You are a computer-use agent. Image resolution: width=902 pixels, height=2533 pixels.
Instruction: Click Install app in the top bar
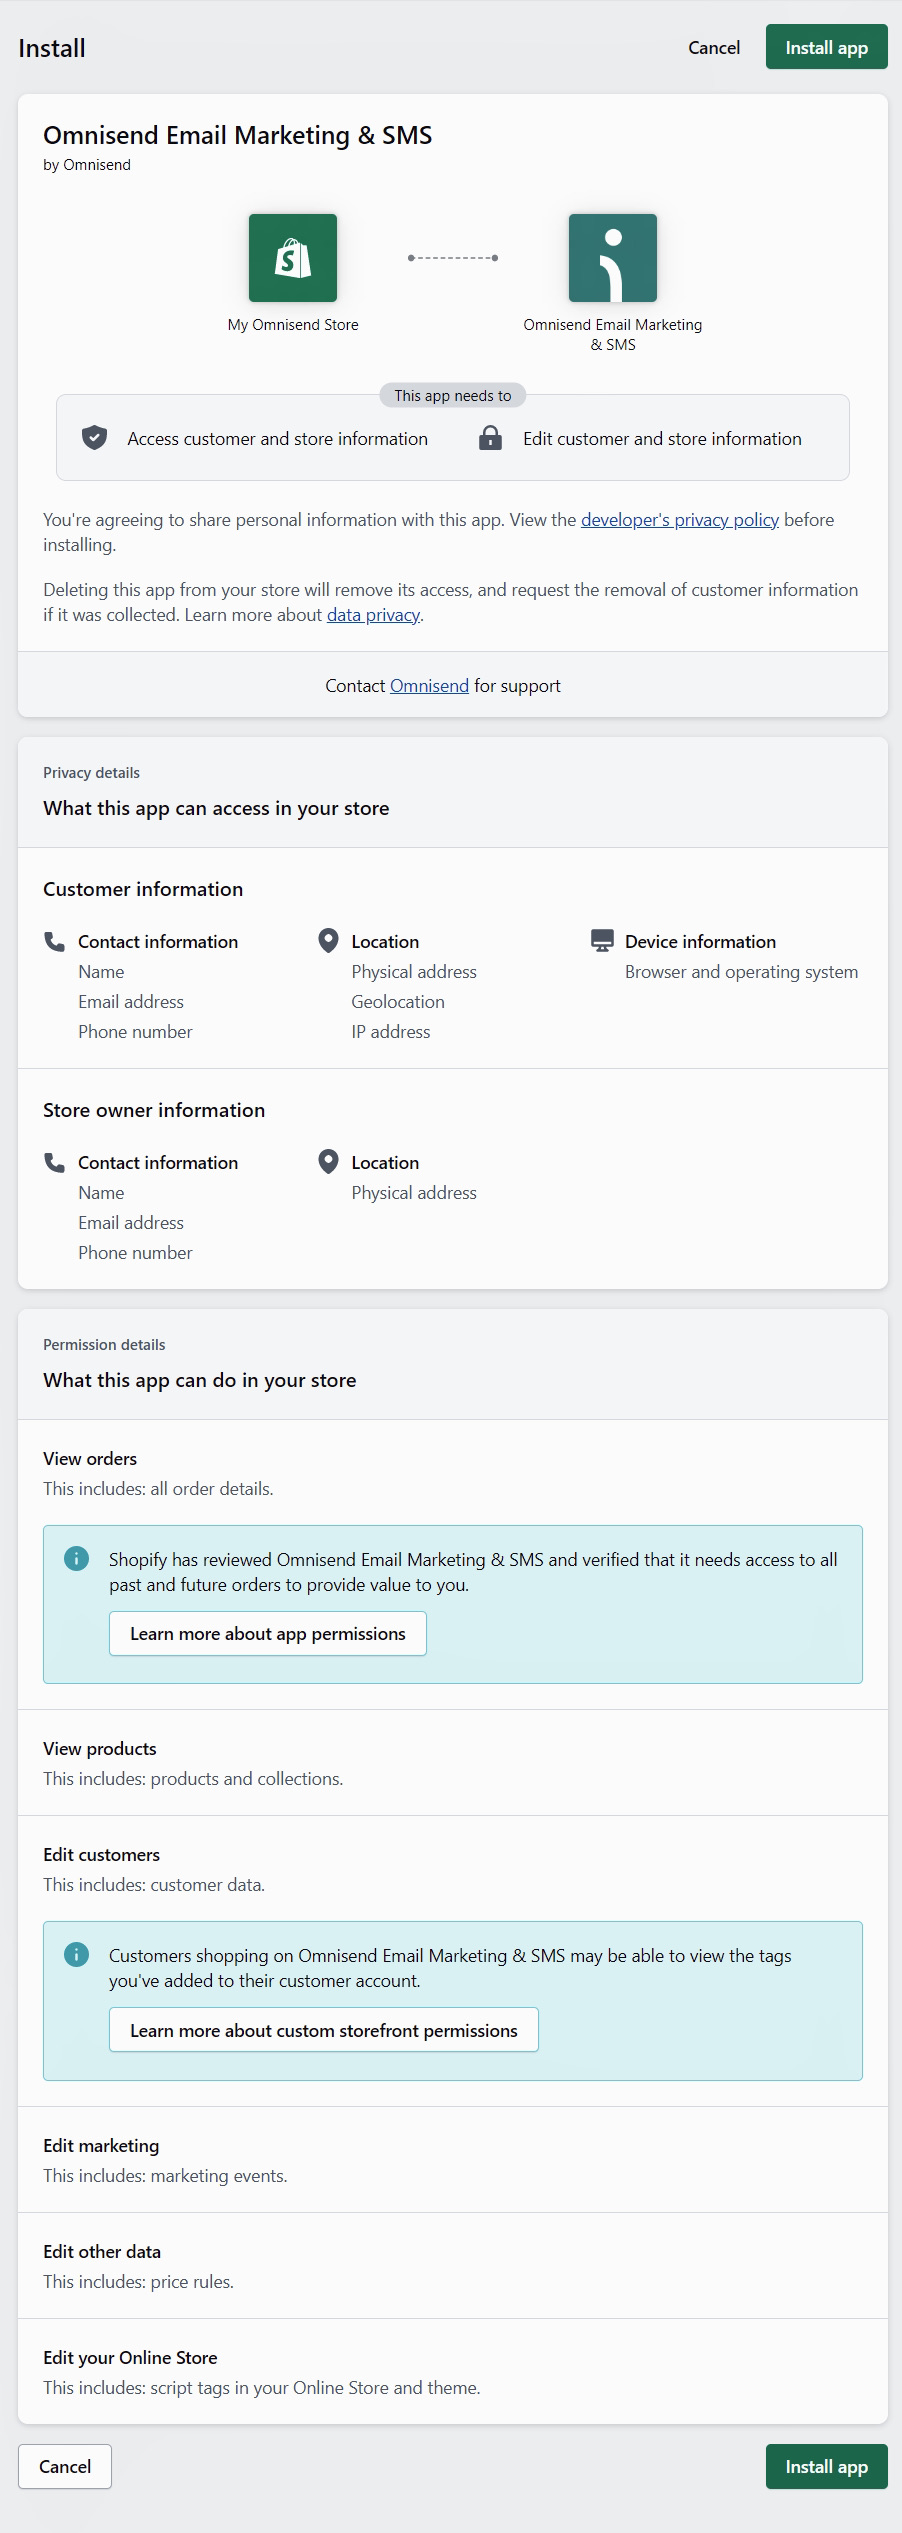(x=826, y=47)
